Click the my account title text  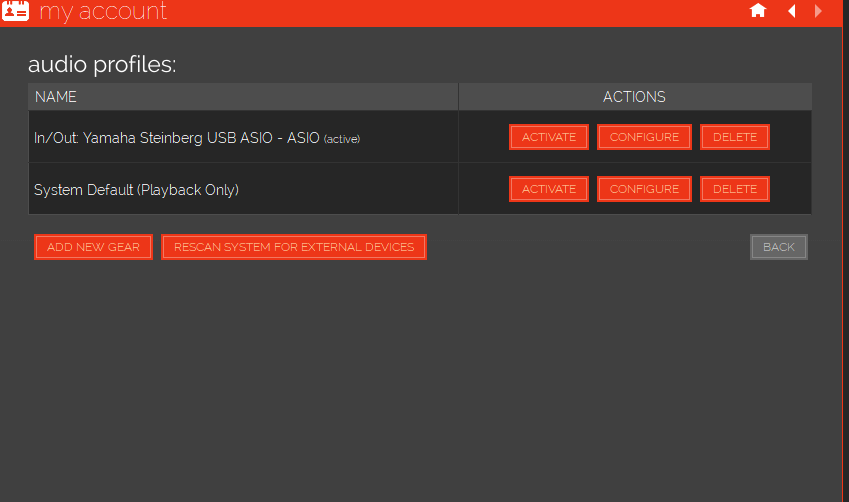[103, 12]
